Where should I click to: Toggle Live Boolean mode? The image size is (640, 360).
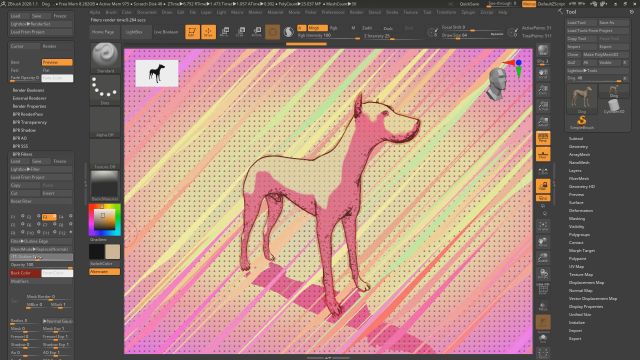(166, 32)
